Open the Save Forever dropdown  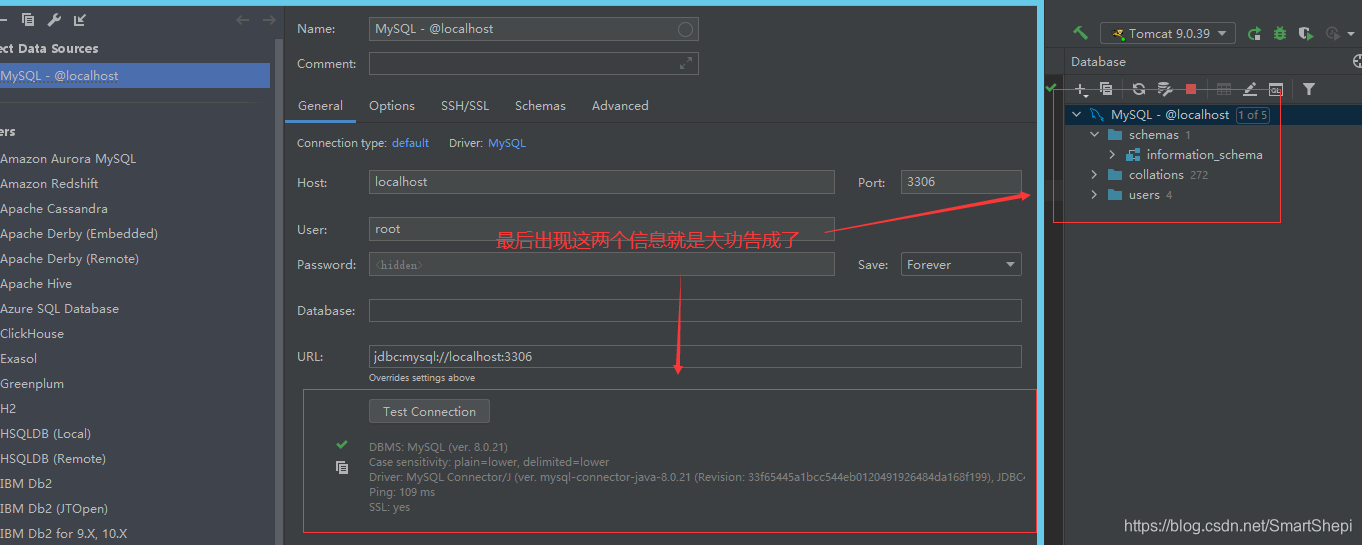pos(960,264)
